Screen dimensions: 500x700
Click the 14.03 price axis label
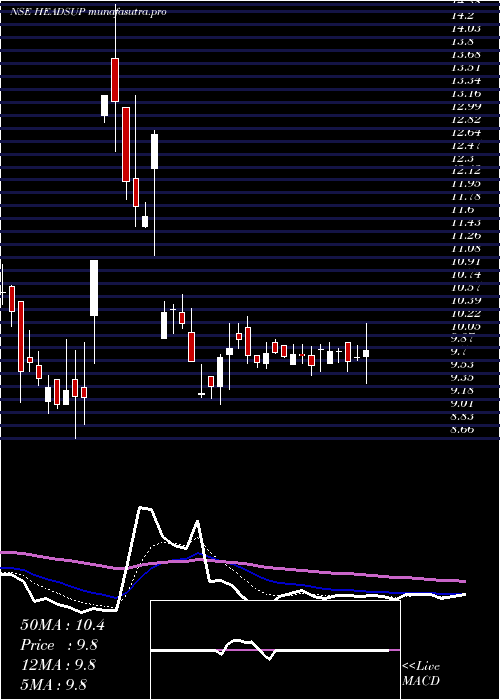pyautogui.click(x=466, y=29)
